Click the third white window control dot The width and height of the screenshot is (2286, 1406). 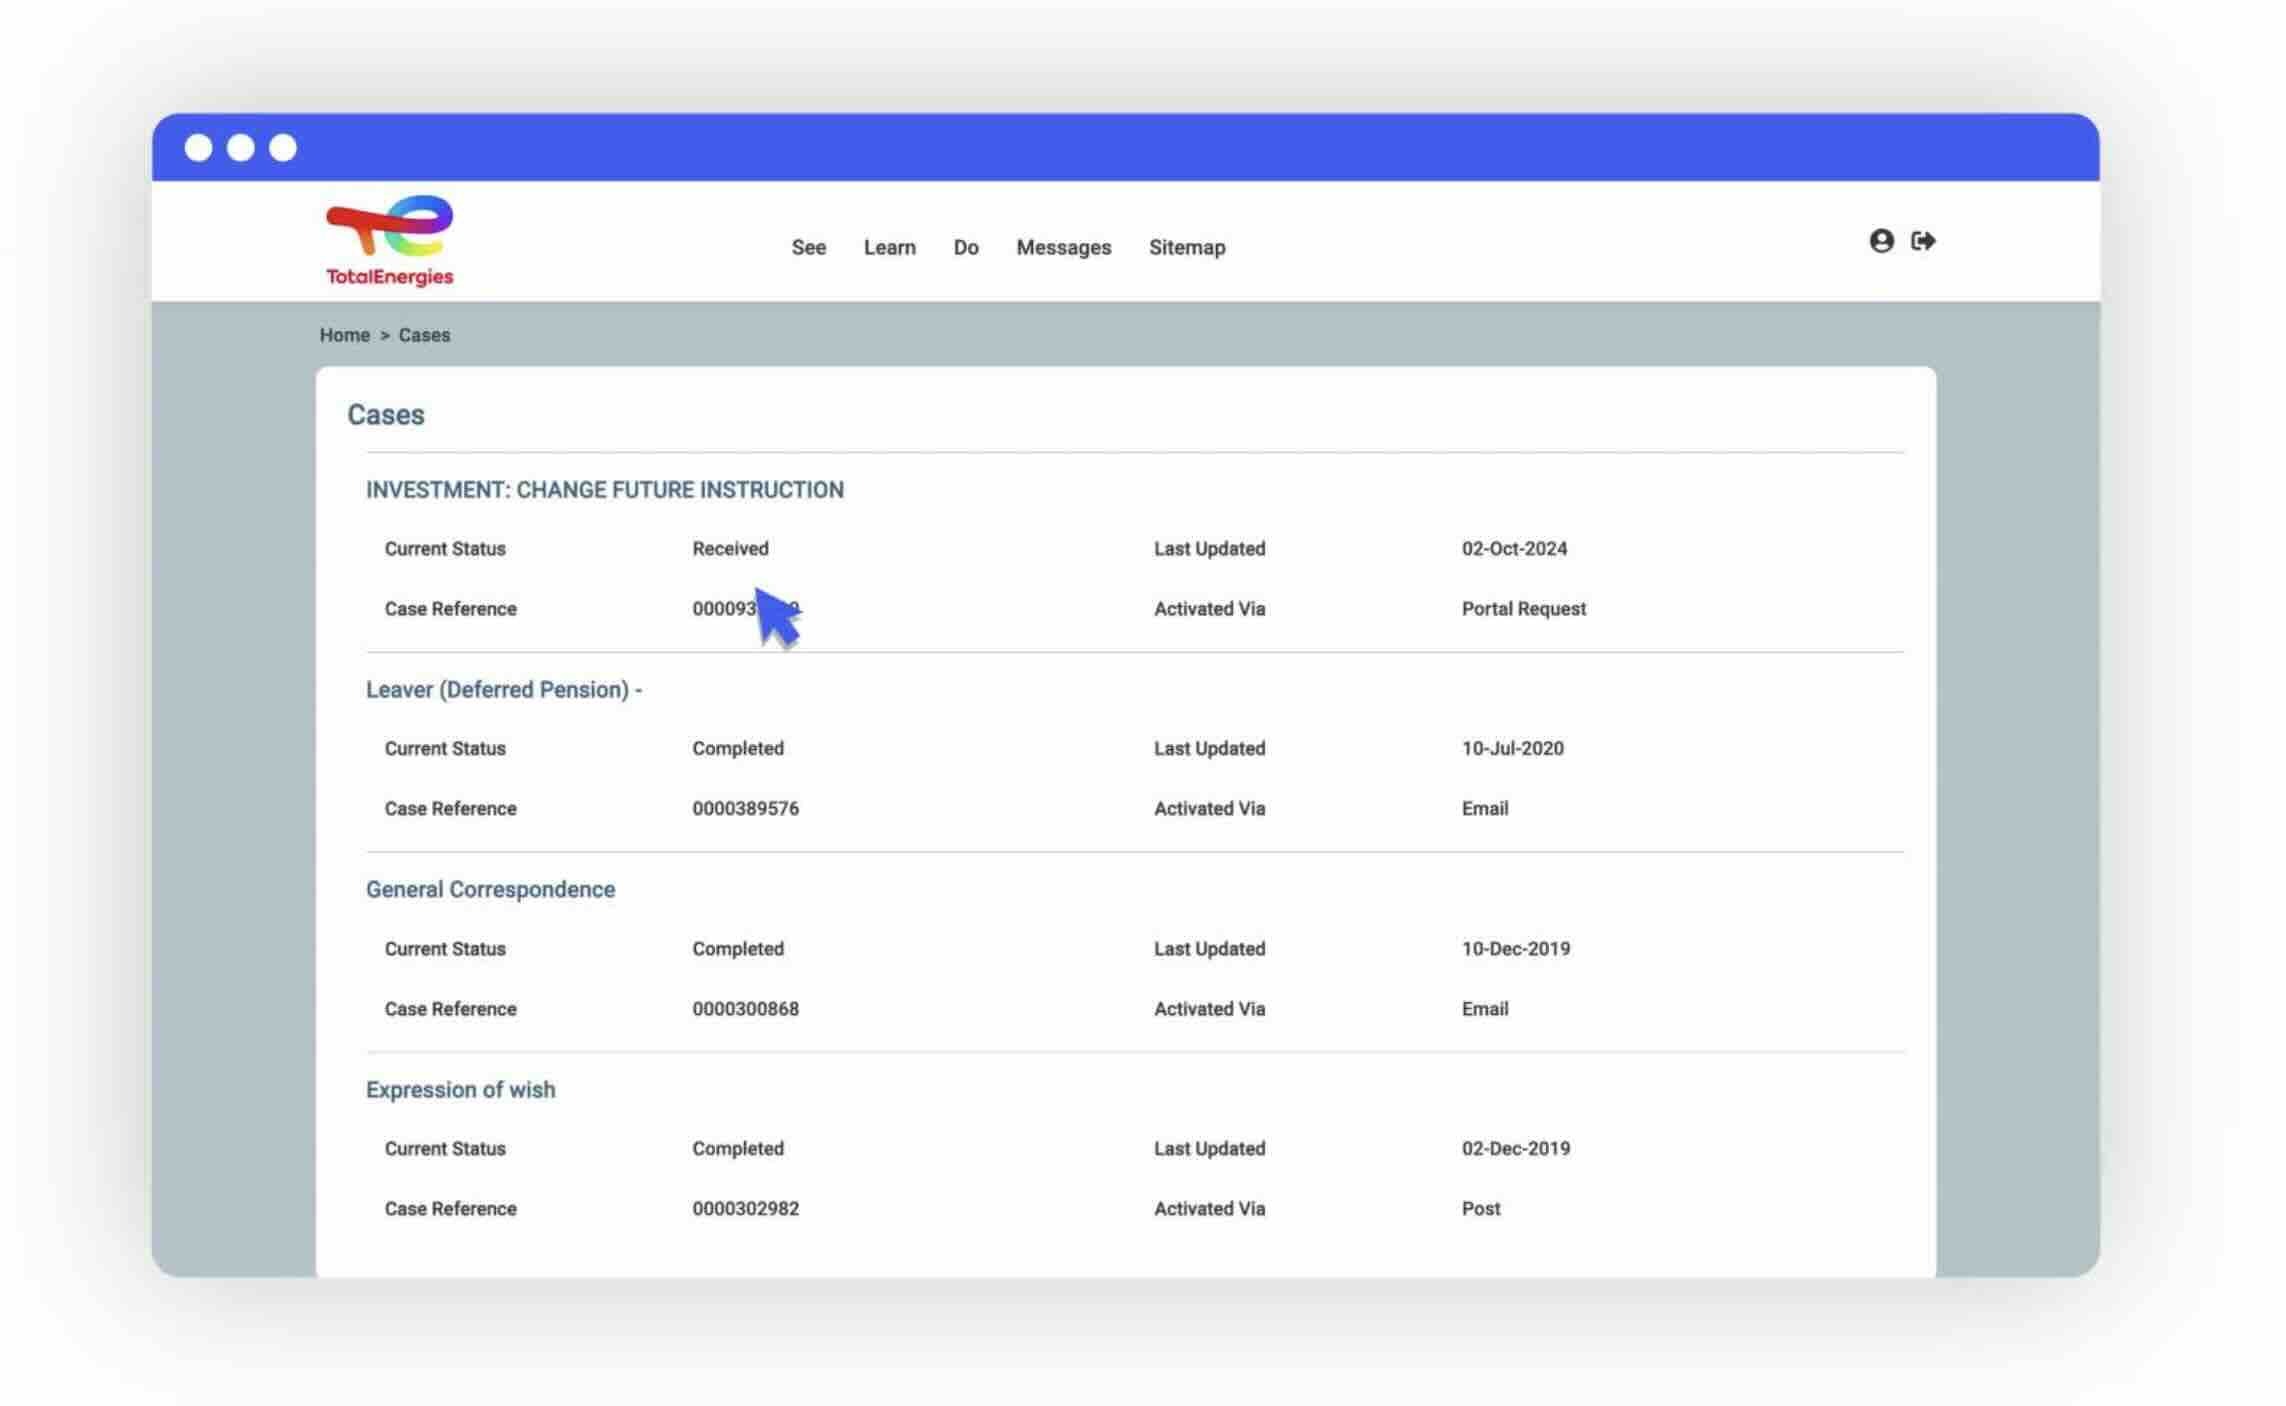[283, 148]
